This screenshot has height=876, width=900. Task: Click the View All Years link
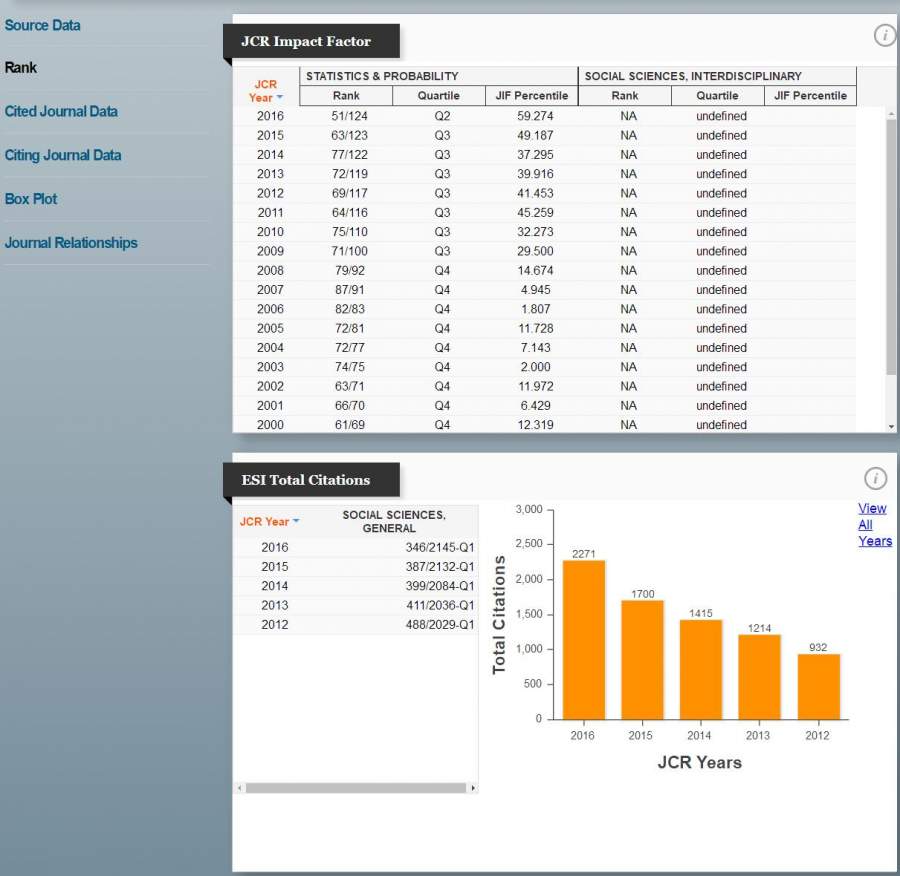[873, 524]
